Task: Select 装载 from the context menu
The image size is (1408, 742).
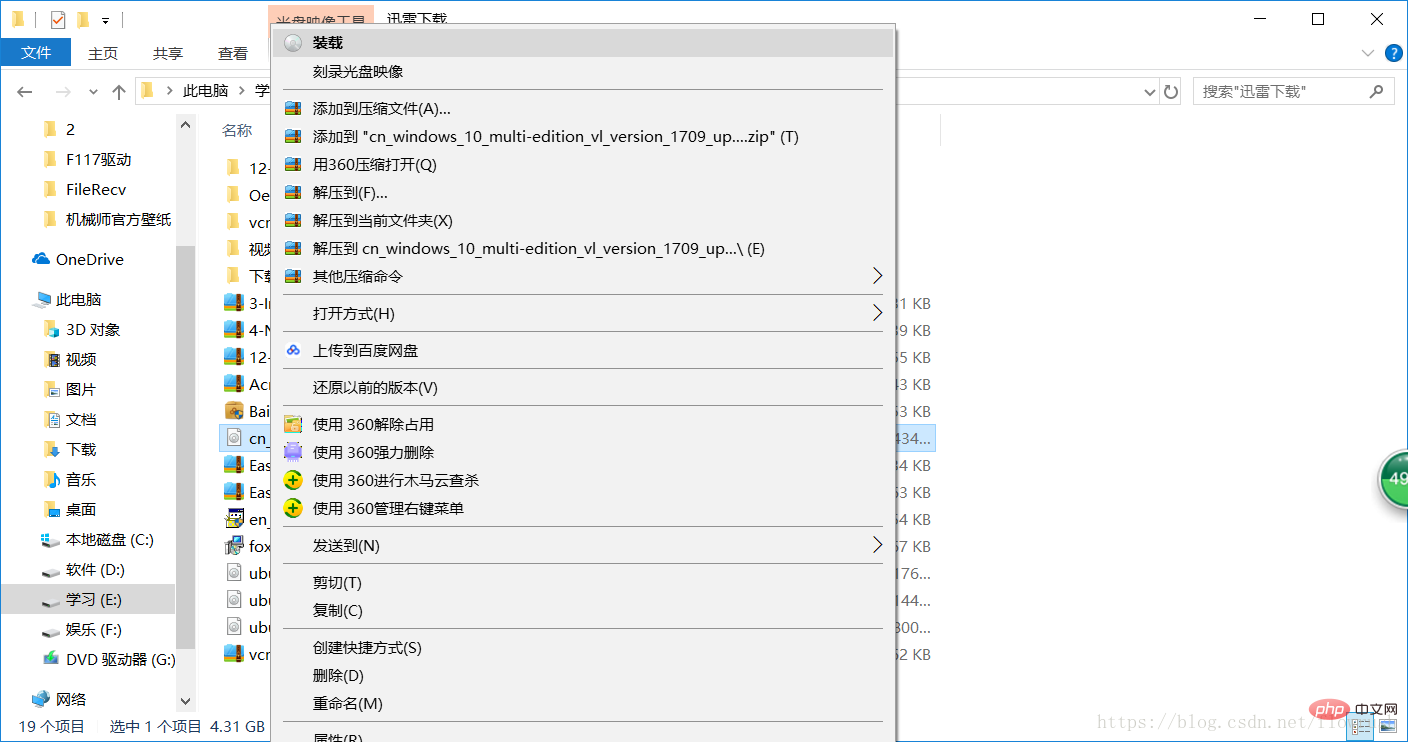Action: coord(330,42)
